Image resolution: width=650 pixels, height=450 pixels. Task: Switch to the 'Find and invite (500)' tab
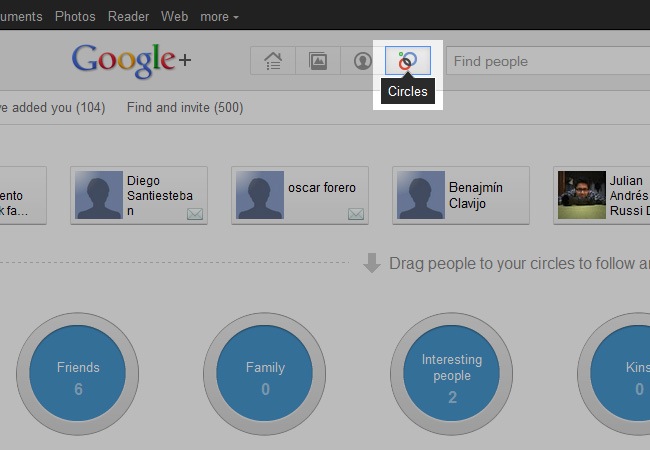pyautogui.click(x=185, y=107)
